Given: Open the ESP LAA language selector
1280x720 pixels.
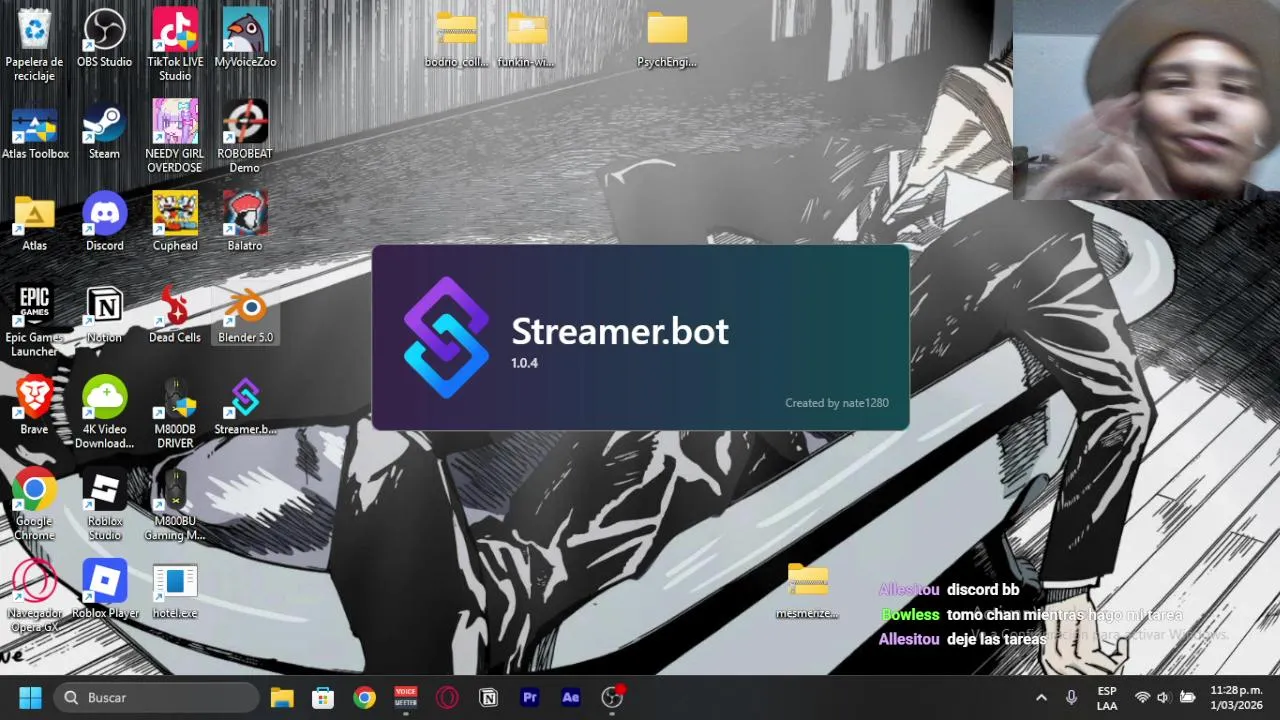Looking at the screenshot, I should [x=1107, y=698].
